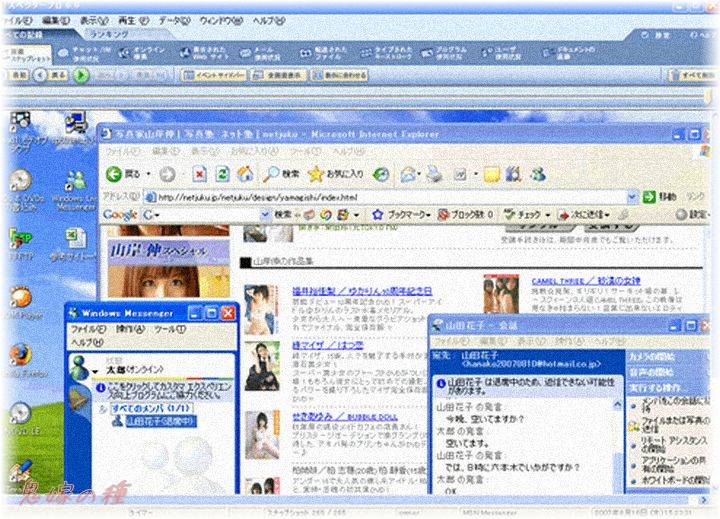
Task: Click the green play button in top toolbar
Action: click(x=80, y=75)
